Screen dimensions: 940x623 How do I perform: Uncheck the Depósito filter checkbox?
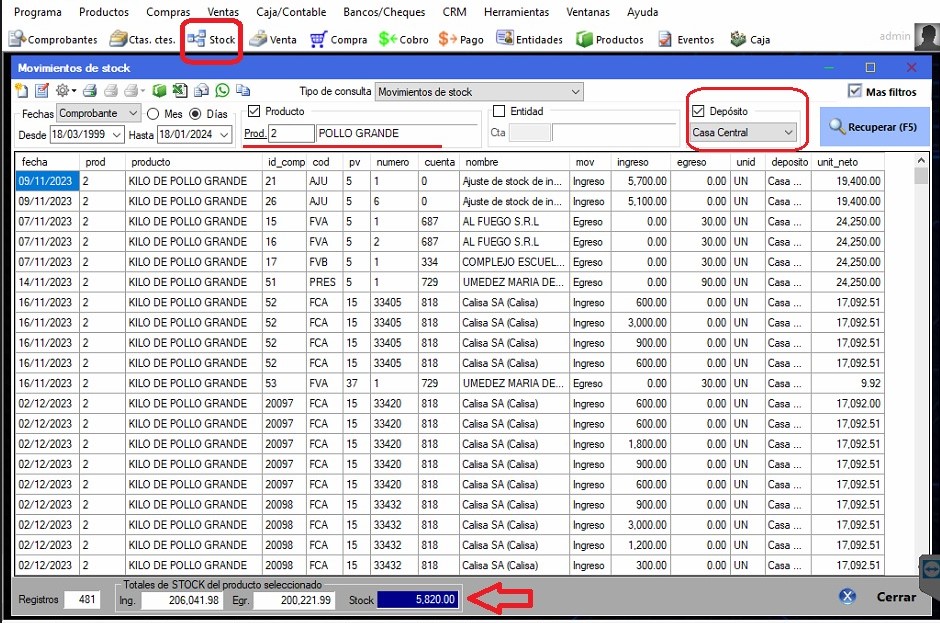pos(698,111)
